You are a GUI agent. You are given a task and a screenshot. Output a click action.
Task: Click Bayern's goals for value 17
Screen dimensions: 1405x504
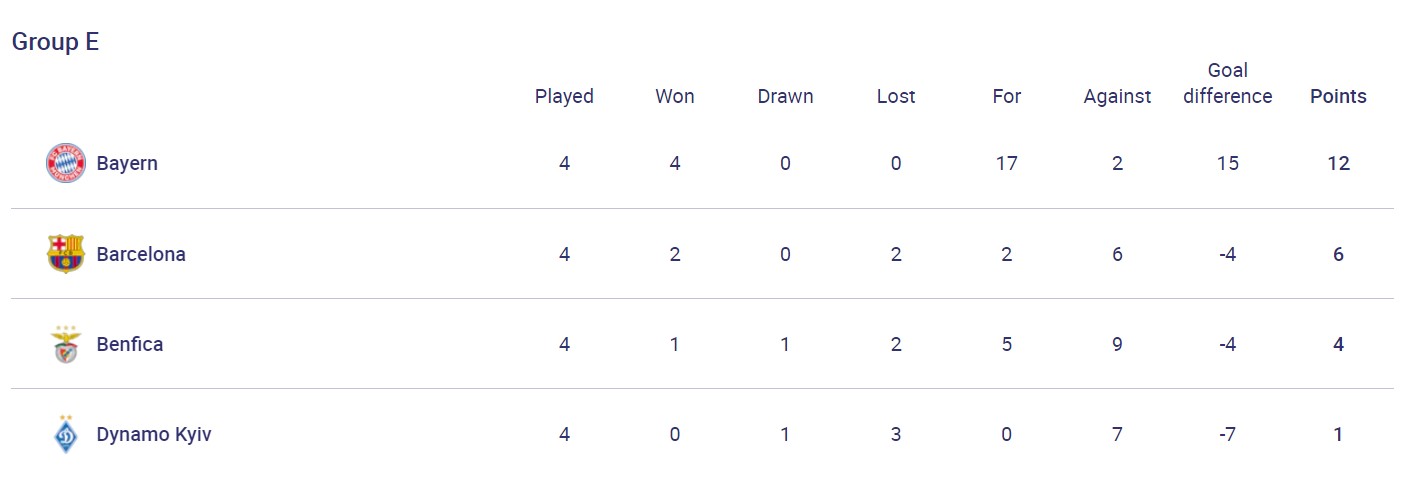(1006, 163)
